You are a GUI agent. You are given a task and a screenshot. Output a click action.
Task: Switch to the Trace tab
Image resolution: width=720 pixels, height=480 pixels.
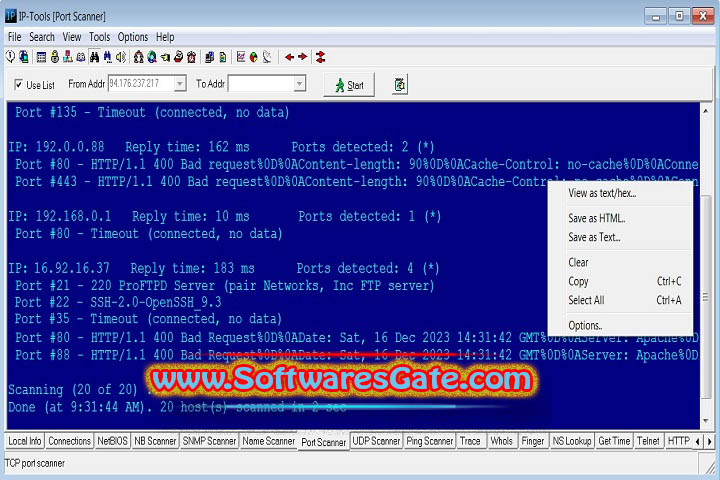[x=470, y=441]
